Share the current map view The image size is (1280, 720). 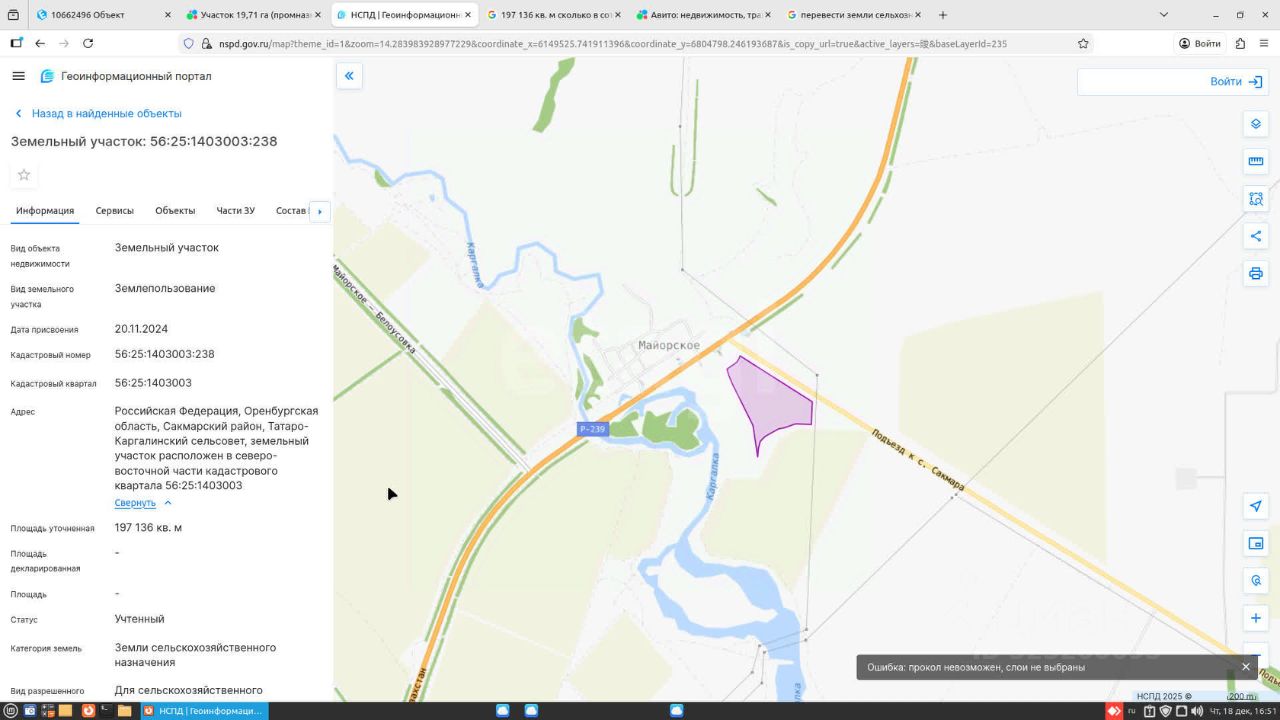point(1256,236)
